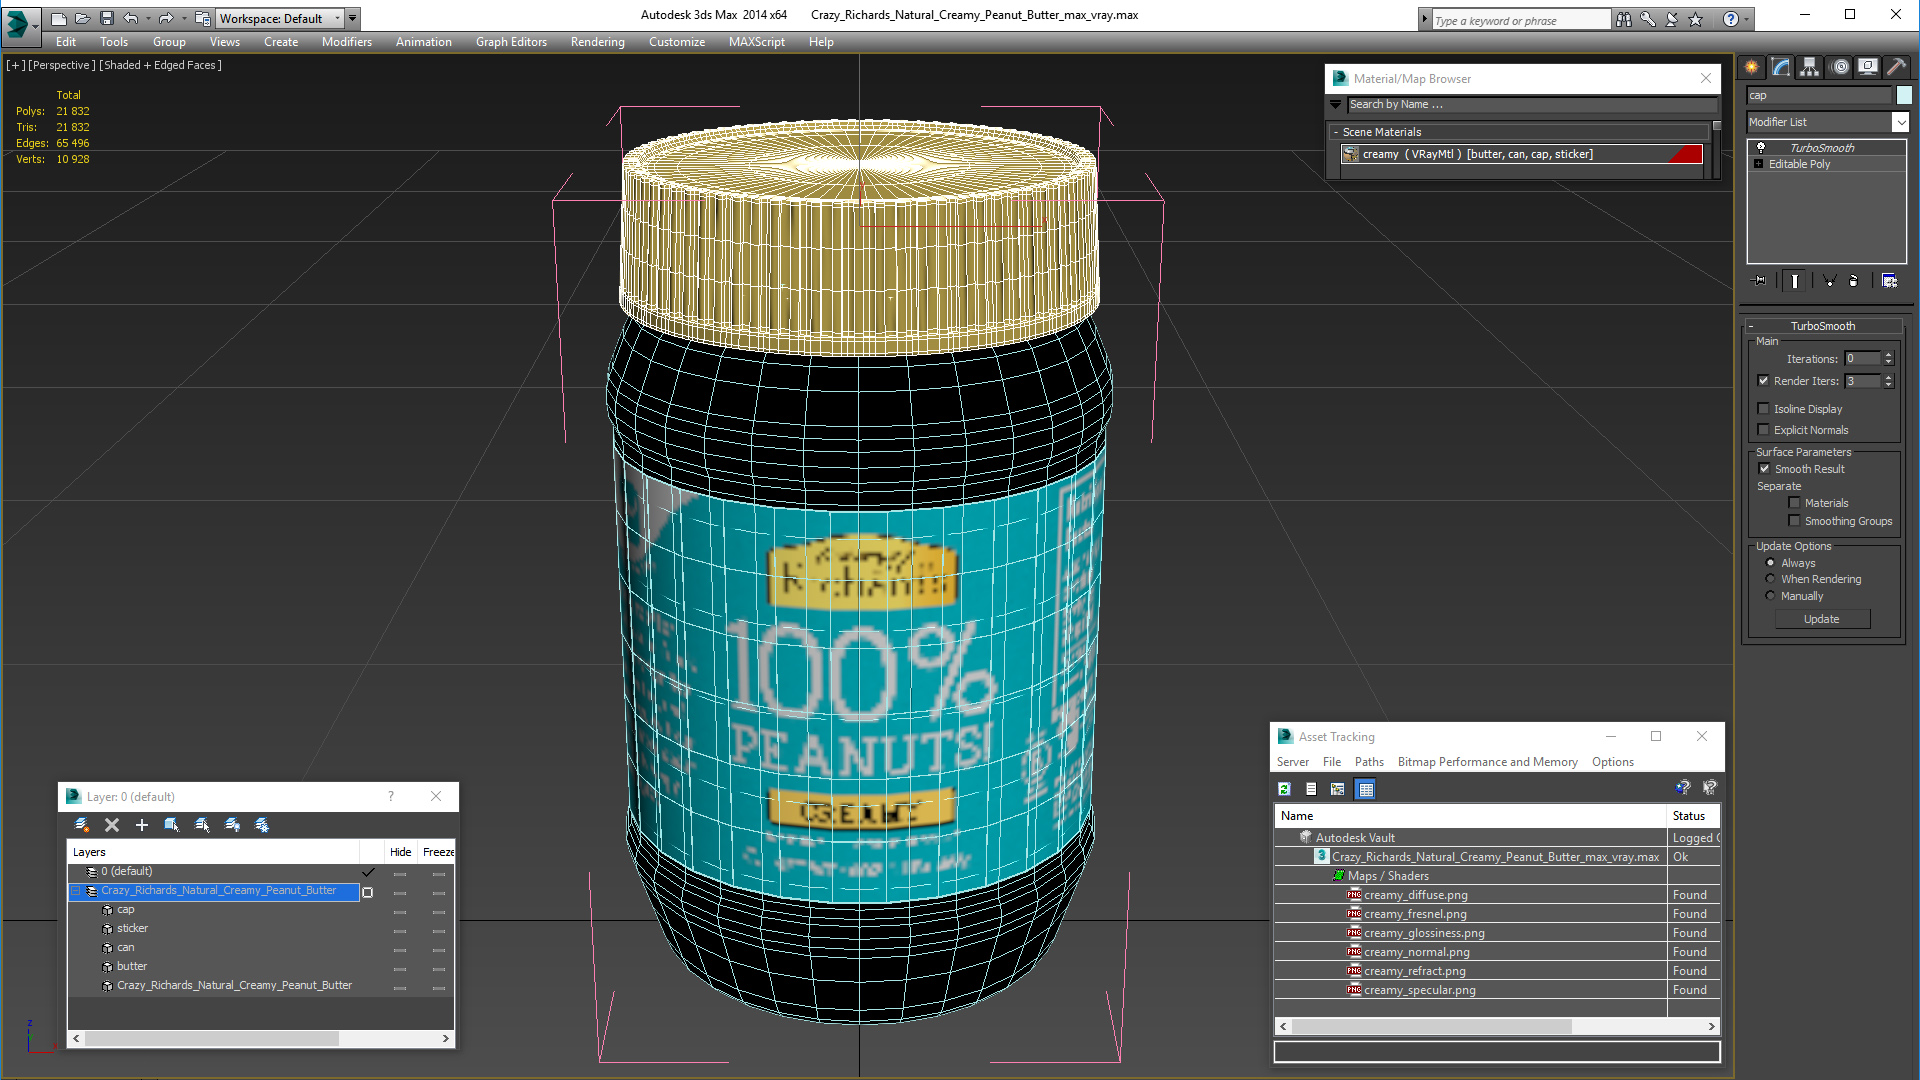Screen dimensions: 1920x1080
Task: Increase the Iterations spinner value
Action: (x=1889, y=355)
